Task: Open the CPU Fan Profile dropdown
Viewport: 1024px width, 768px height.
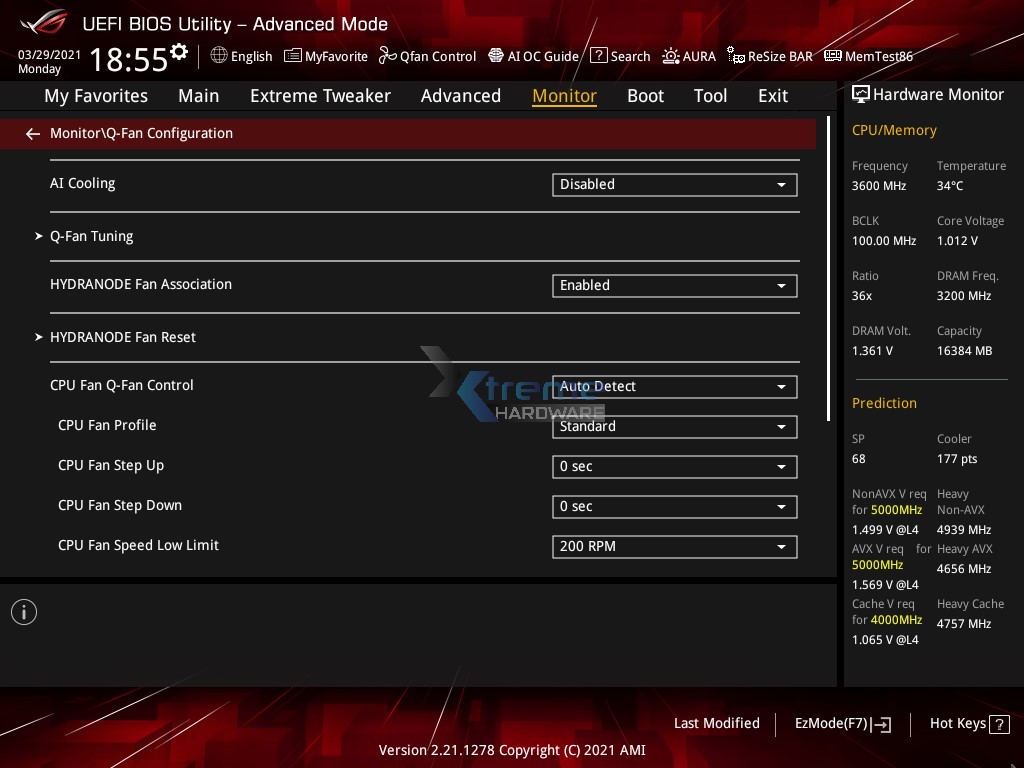Action: tap(674, 426)
